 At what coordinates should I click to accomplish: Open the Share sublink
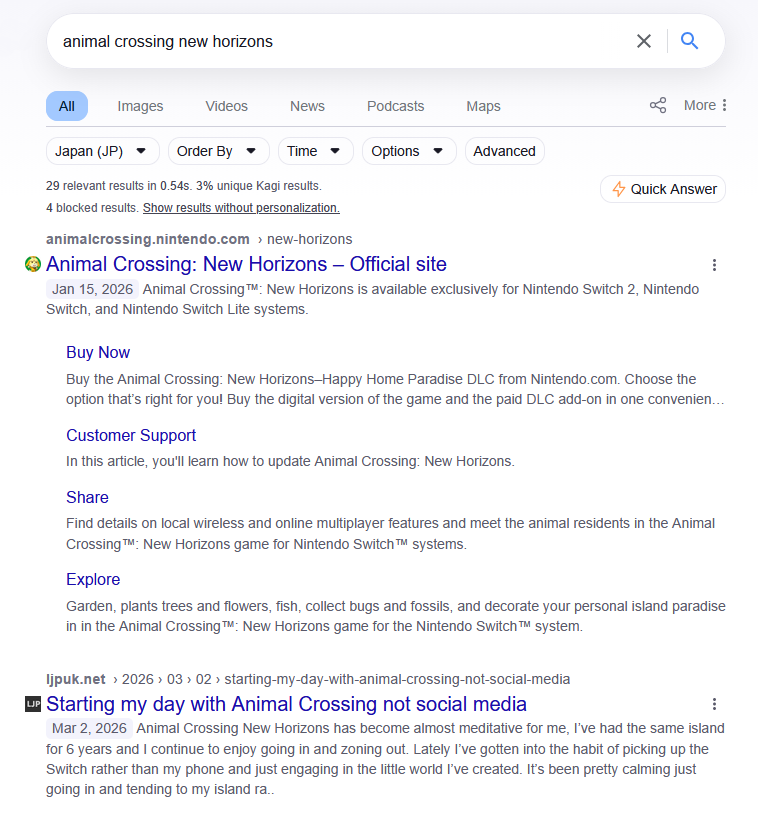(x=87, y=497)
